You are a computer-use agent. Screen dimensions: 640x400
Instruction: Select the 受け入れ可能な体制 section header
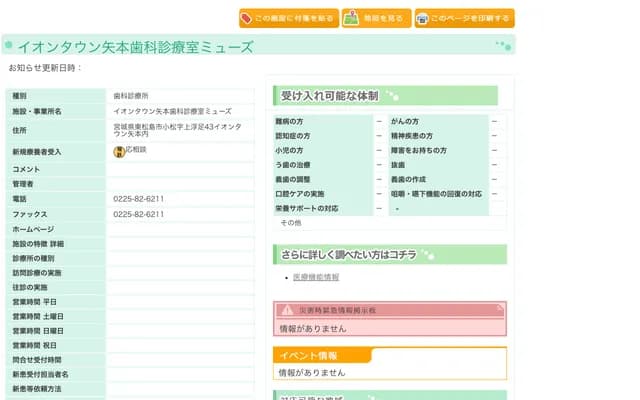tap(330, 96)
